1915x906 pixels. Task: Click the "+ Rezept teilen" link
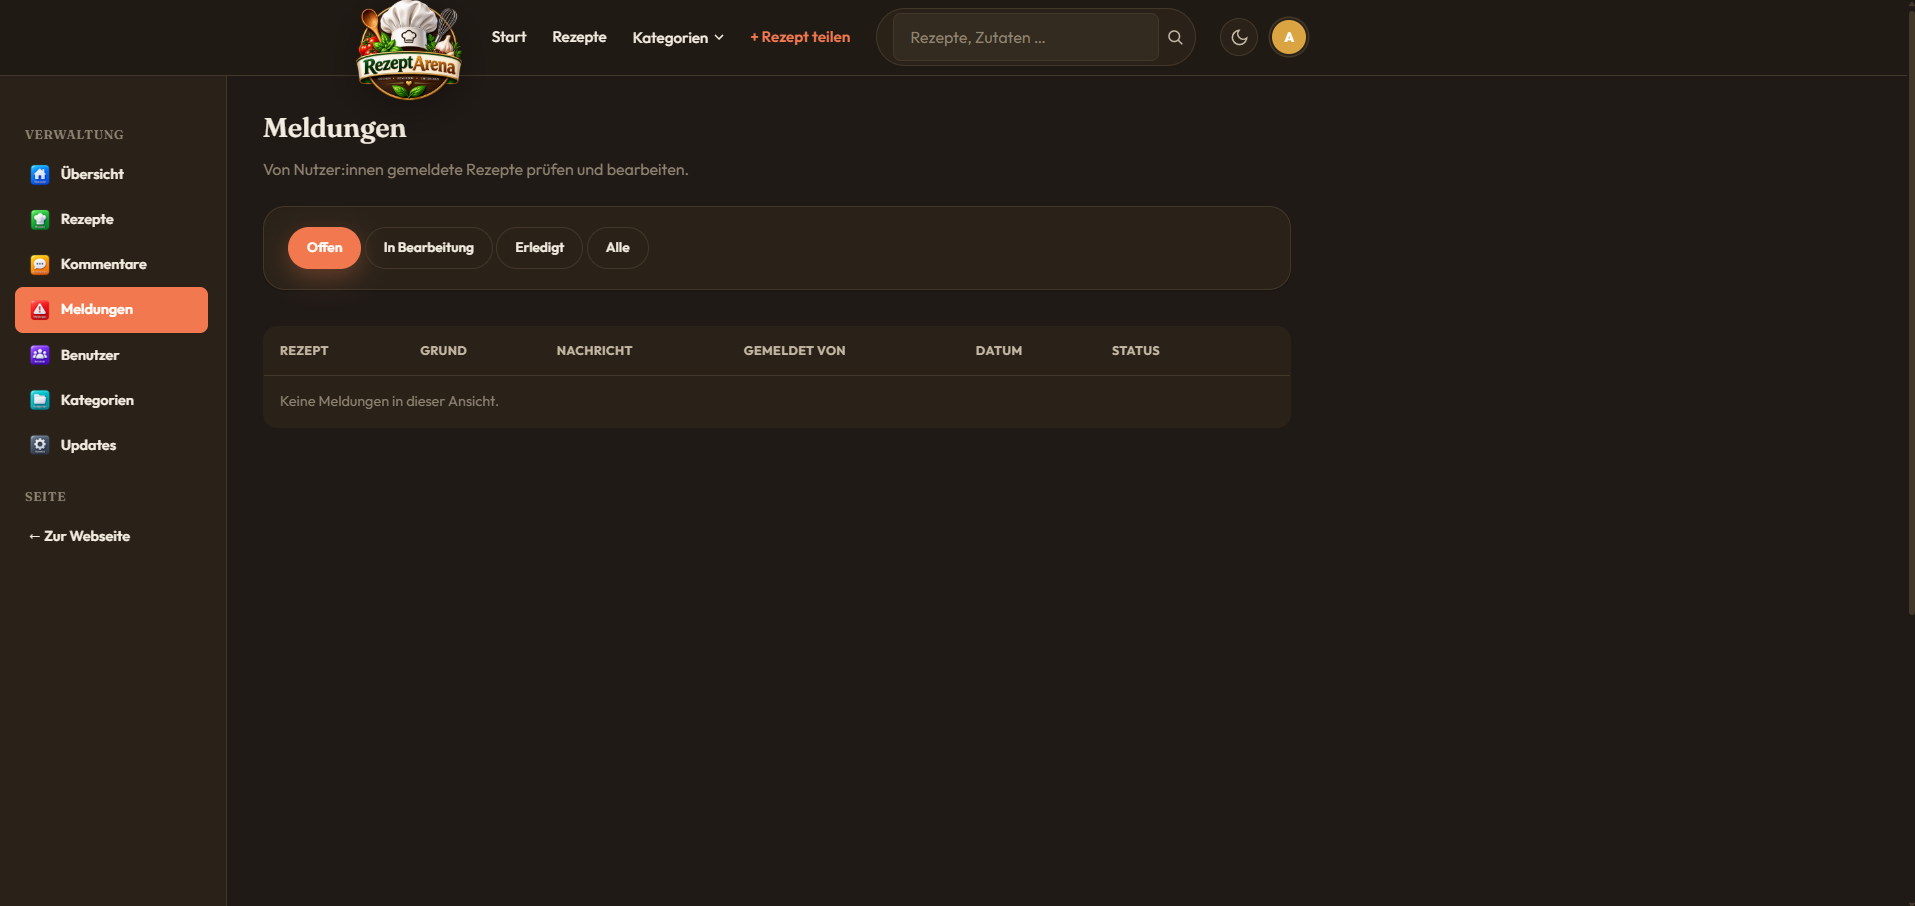[800, 37]
